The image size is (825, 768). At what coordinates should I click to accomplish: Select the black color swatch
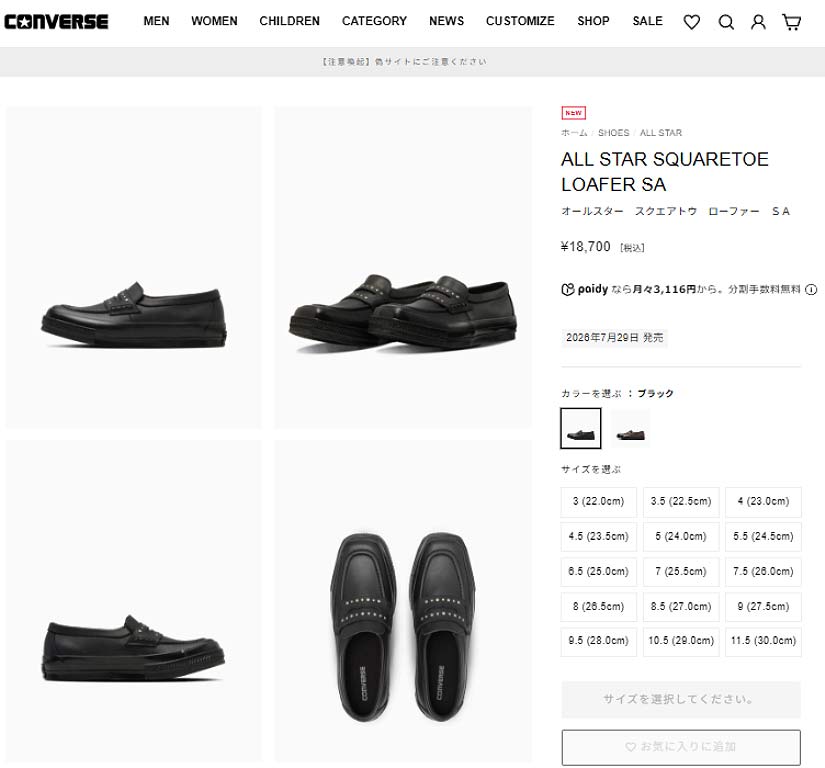pyautogui.click(x=580, y=428)
